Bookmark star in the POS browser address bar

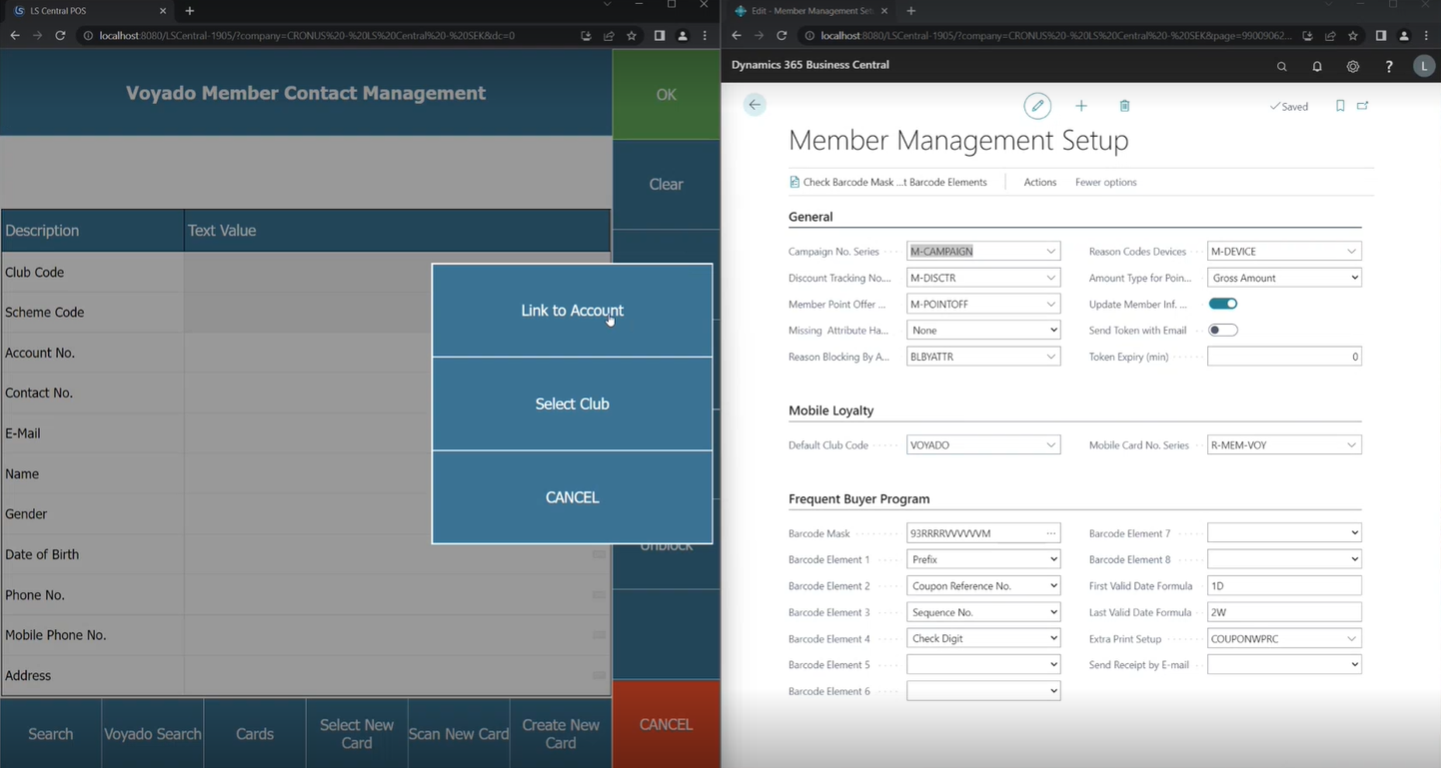(631, 36)
